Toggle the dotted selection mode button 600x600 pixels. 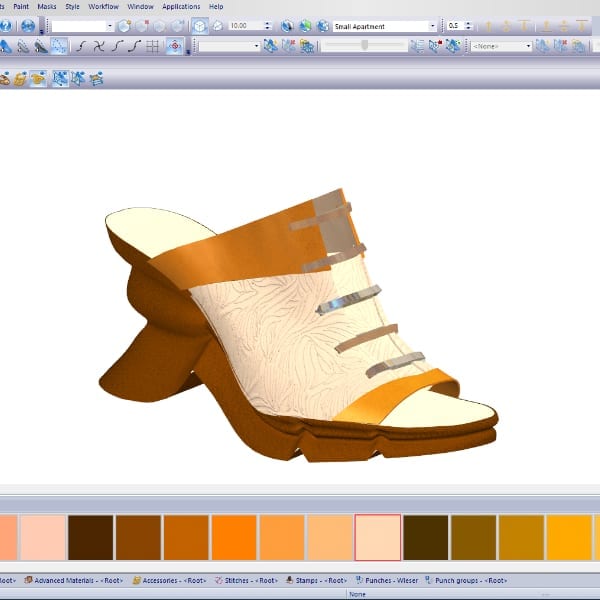pyautogui.click(x=59, y=46)
